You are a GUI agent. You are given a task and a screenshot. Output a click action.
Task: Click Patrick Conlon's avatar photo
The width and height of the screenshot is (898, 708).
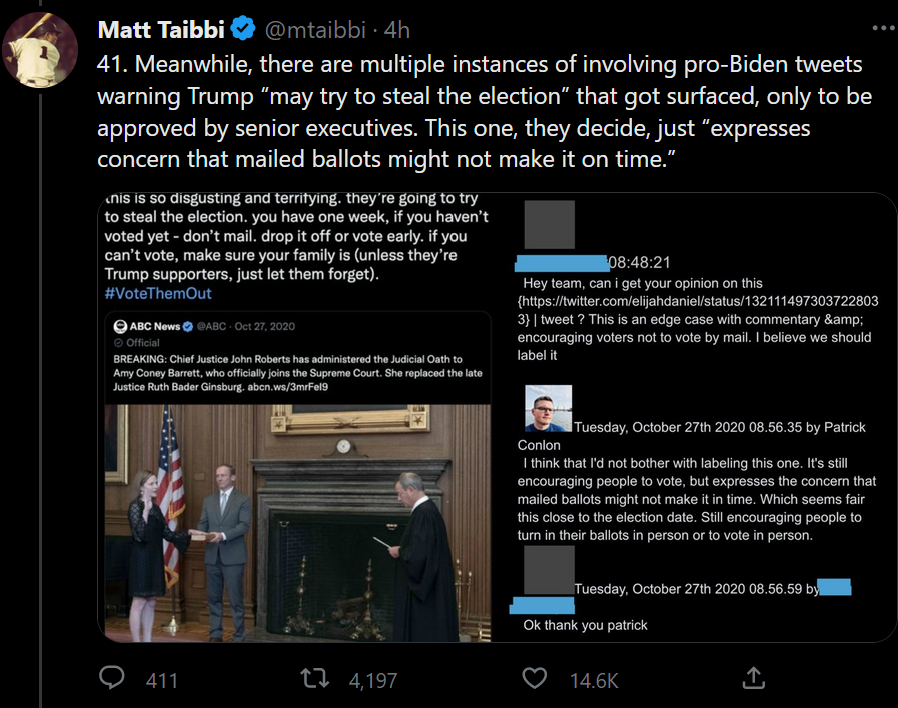click(x=548, y=408)
